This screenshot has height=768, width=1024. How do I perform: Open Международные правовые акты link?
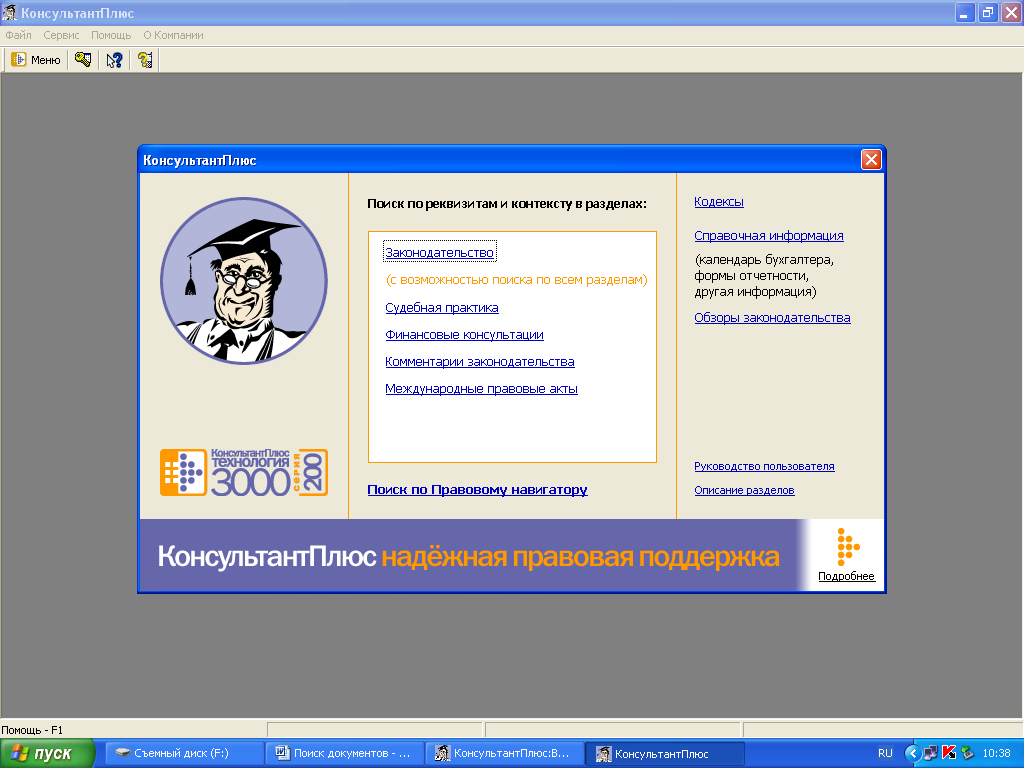[481, 389]
